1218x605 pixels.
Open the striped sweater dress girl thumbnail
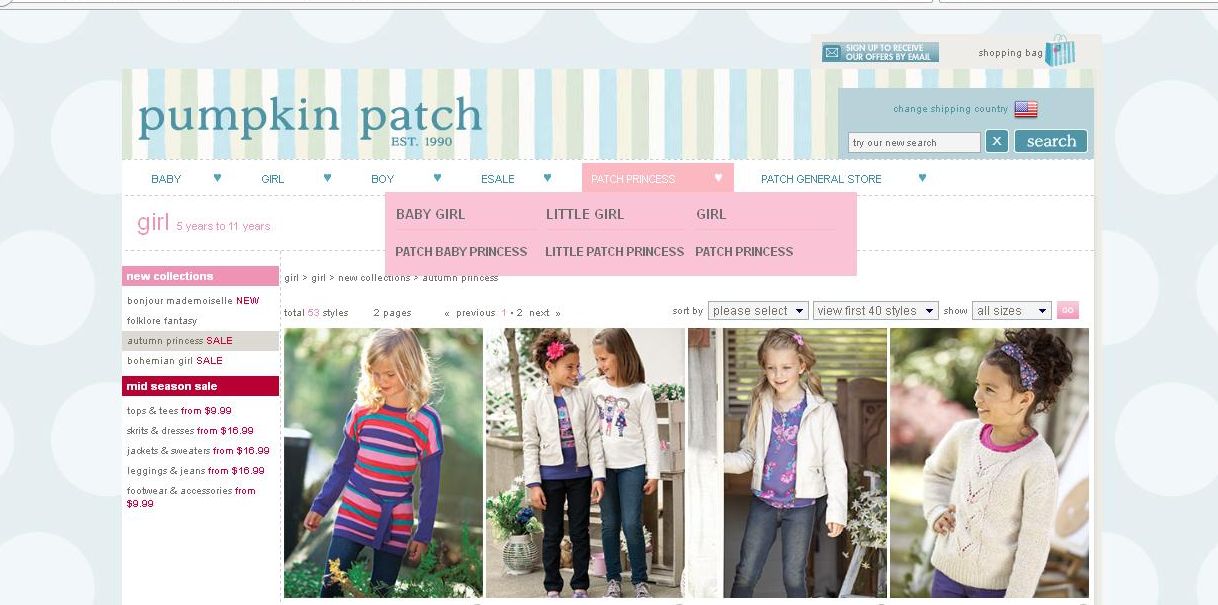[383, 463]
